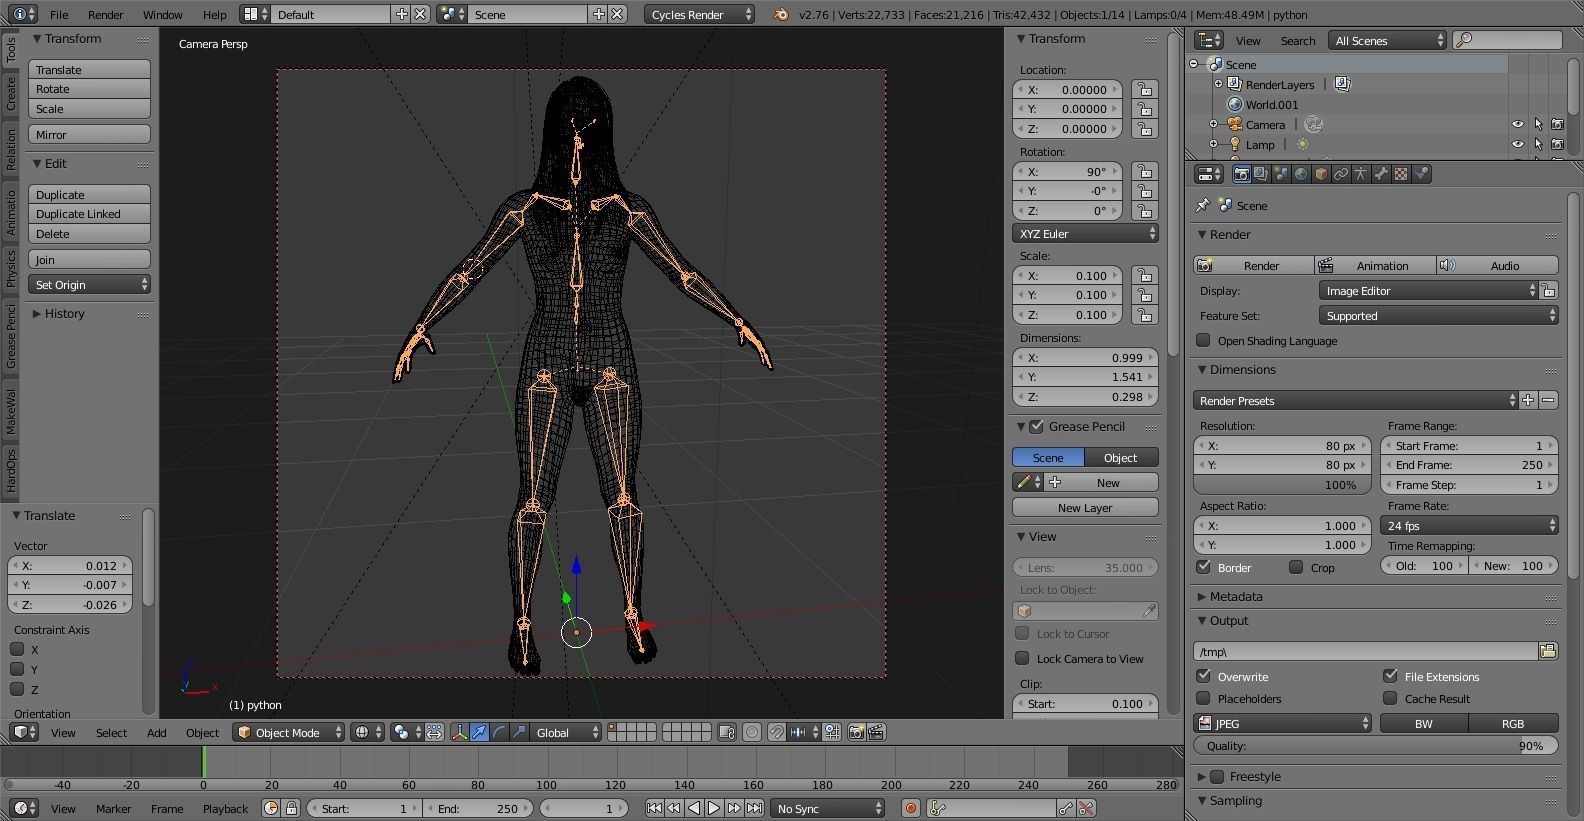Click the scale manipulator icon
1584x821 pixels.
pos(519,733)
